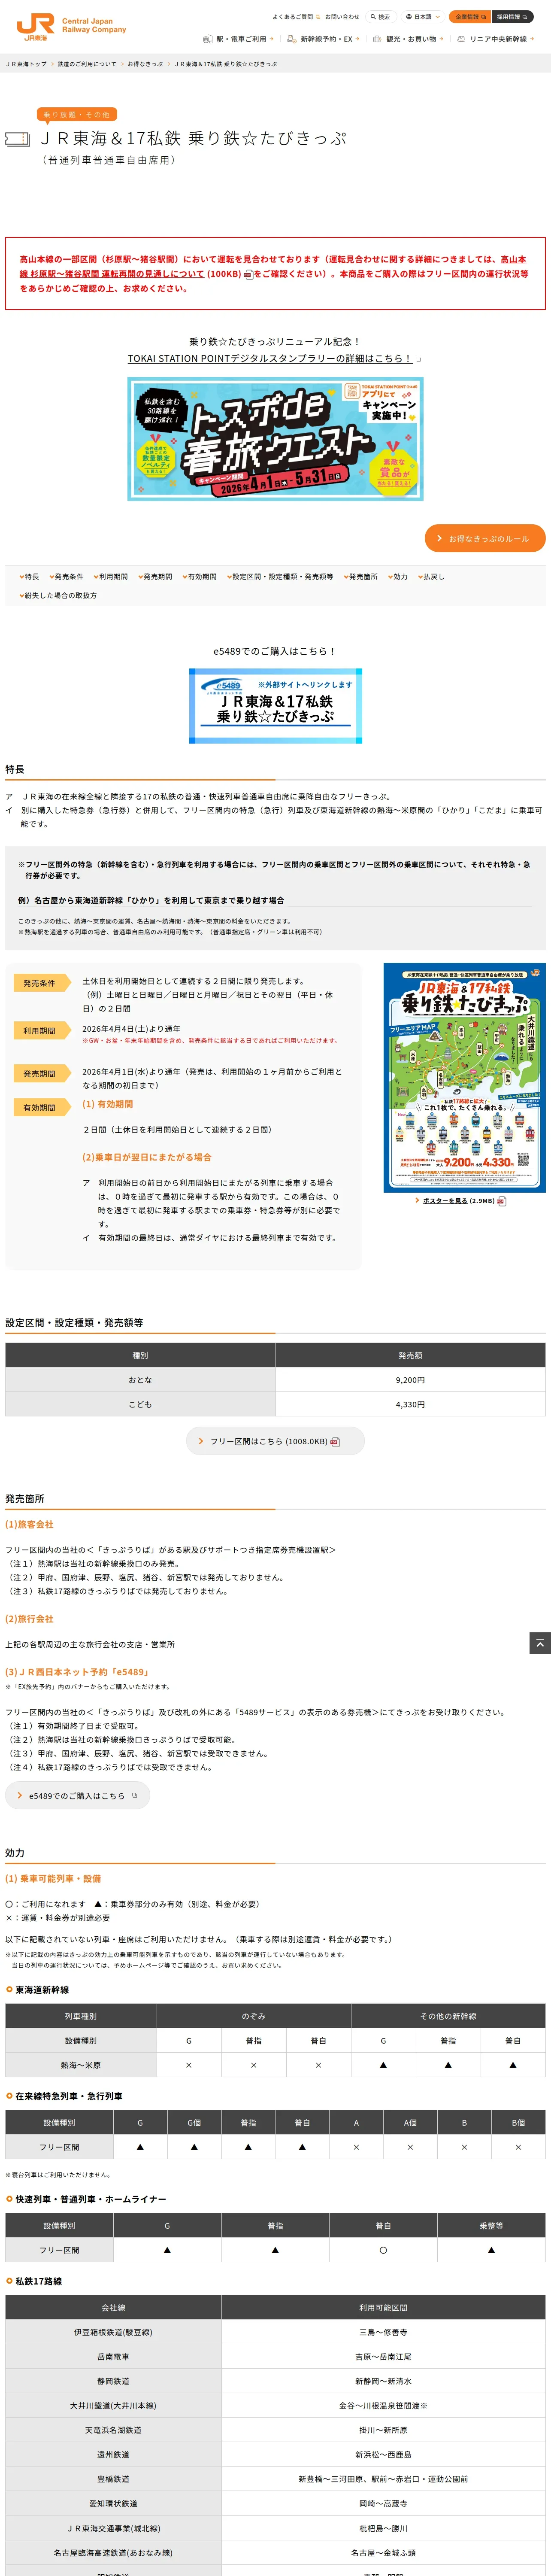Viewport: 551px width, 2576px height.
Task: Click the JR Central Japan Railway logo
Action: coord(71,26)
